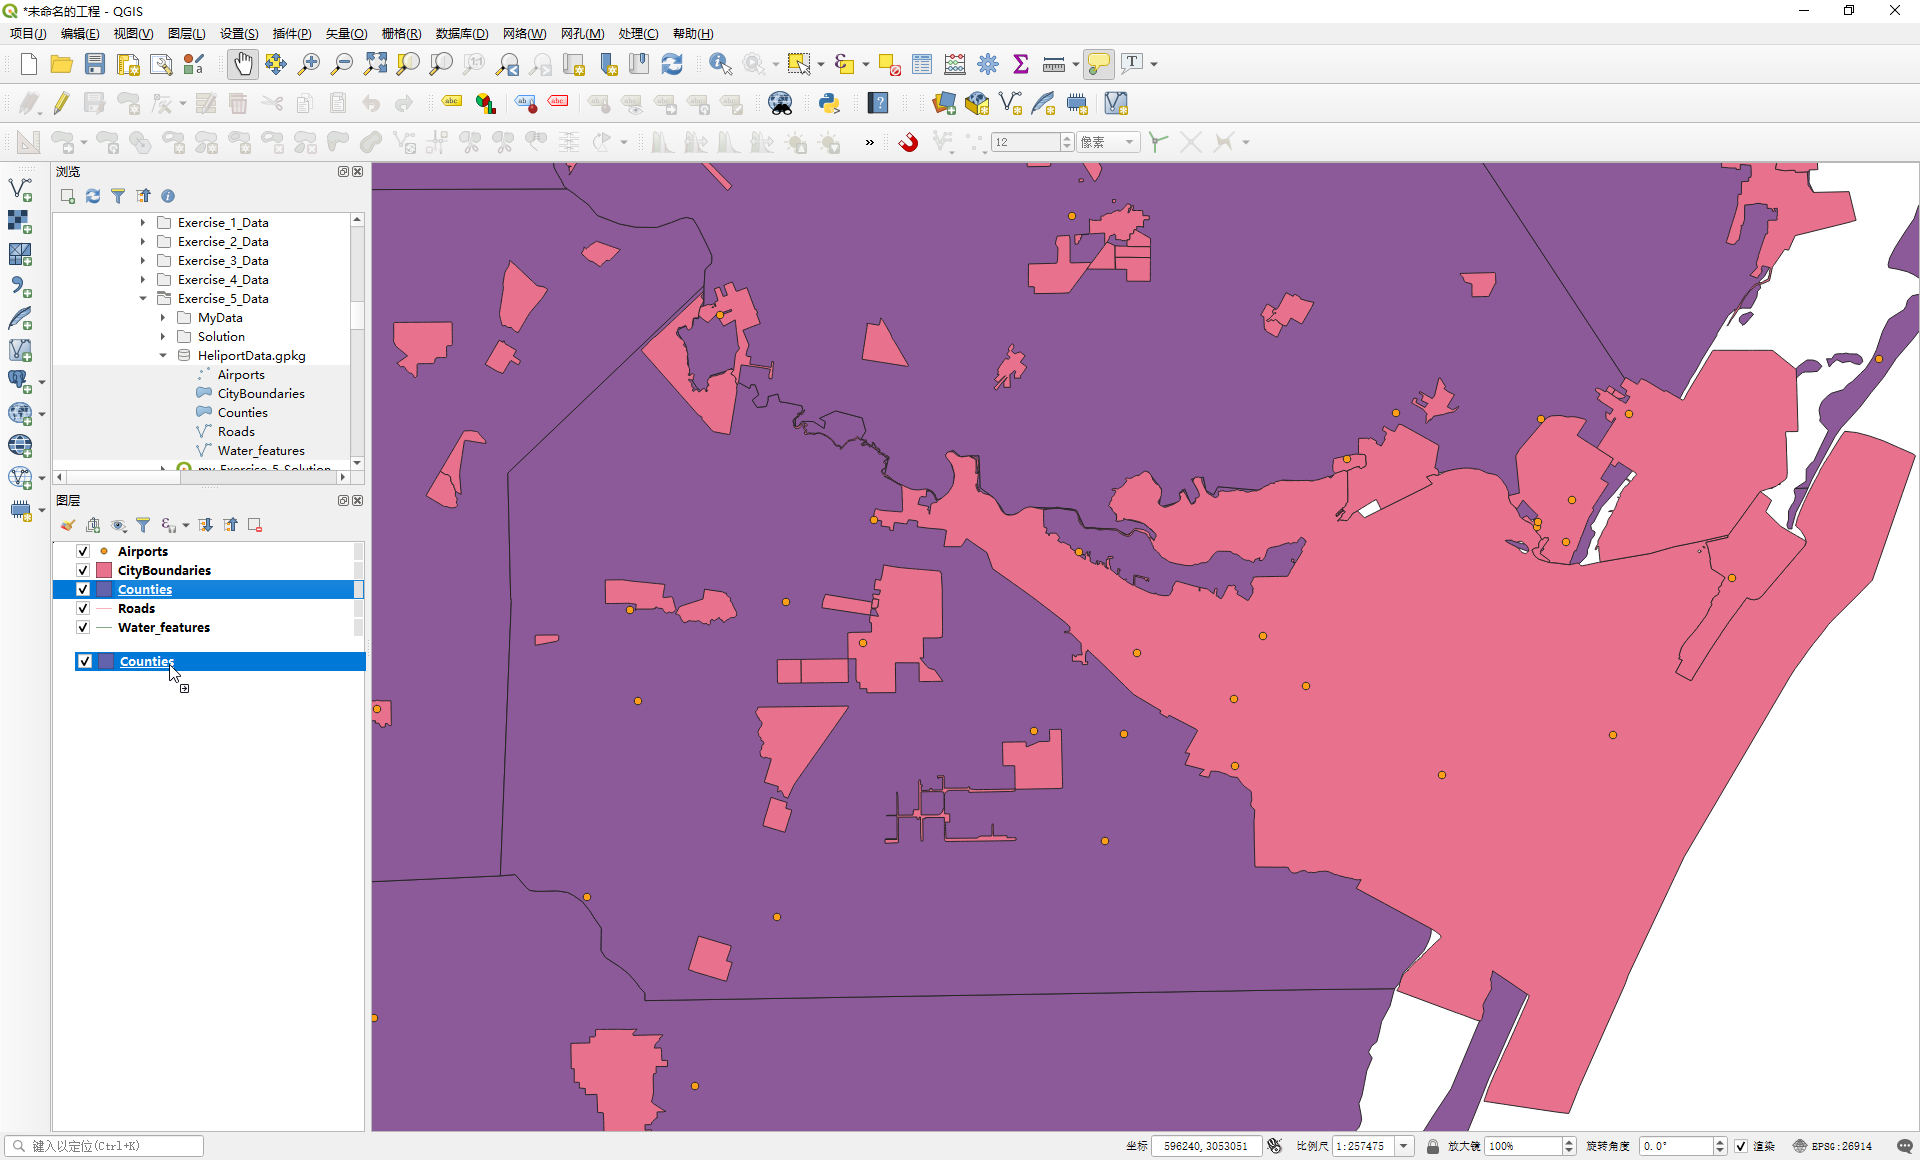Screen dimensions: 1920x1160
Task: Expand the MyData folder
Action: (163, 317)
